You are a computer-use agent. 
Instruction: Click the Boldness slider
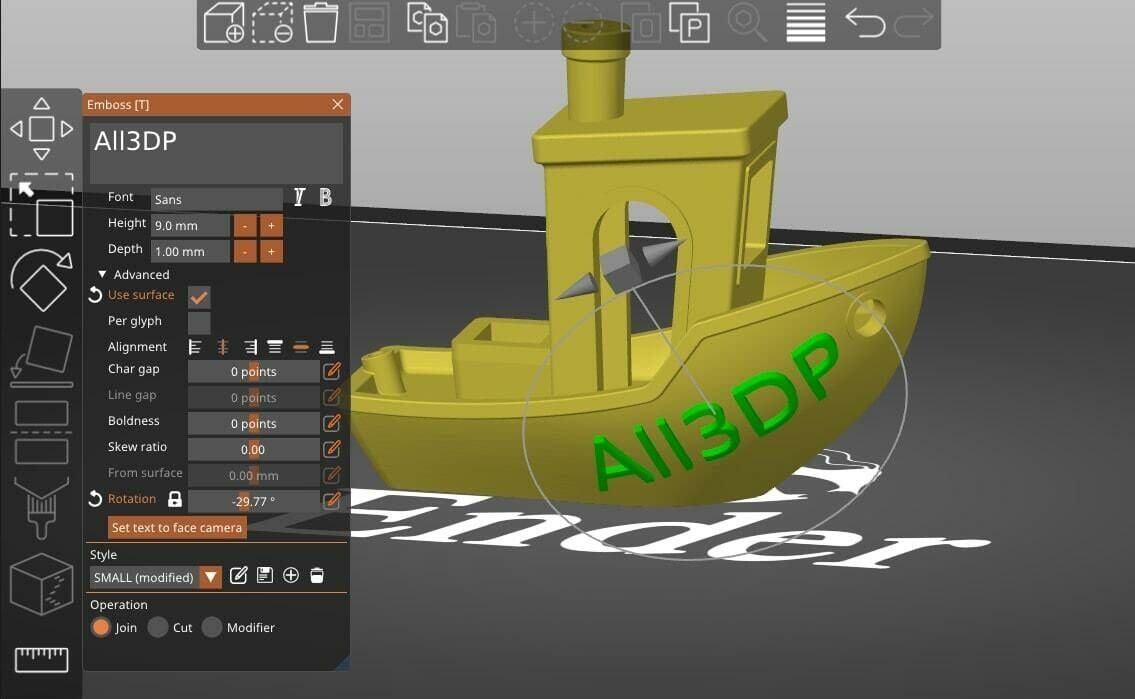click(253, 423)
